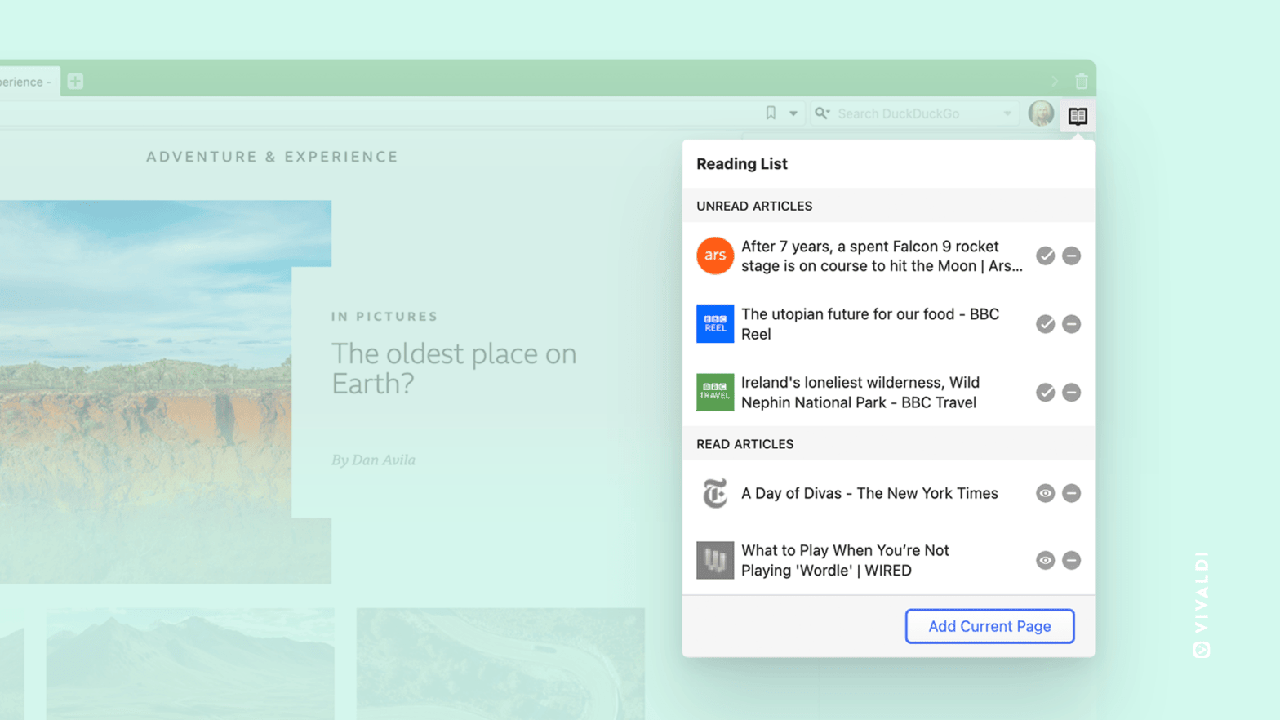Screen dimensions: 1280x720
Task: Click the bookmark page icon
Action: [771, 113]
